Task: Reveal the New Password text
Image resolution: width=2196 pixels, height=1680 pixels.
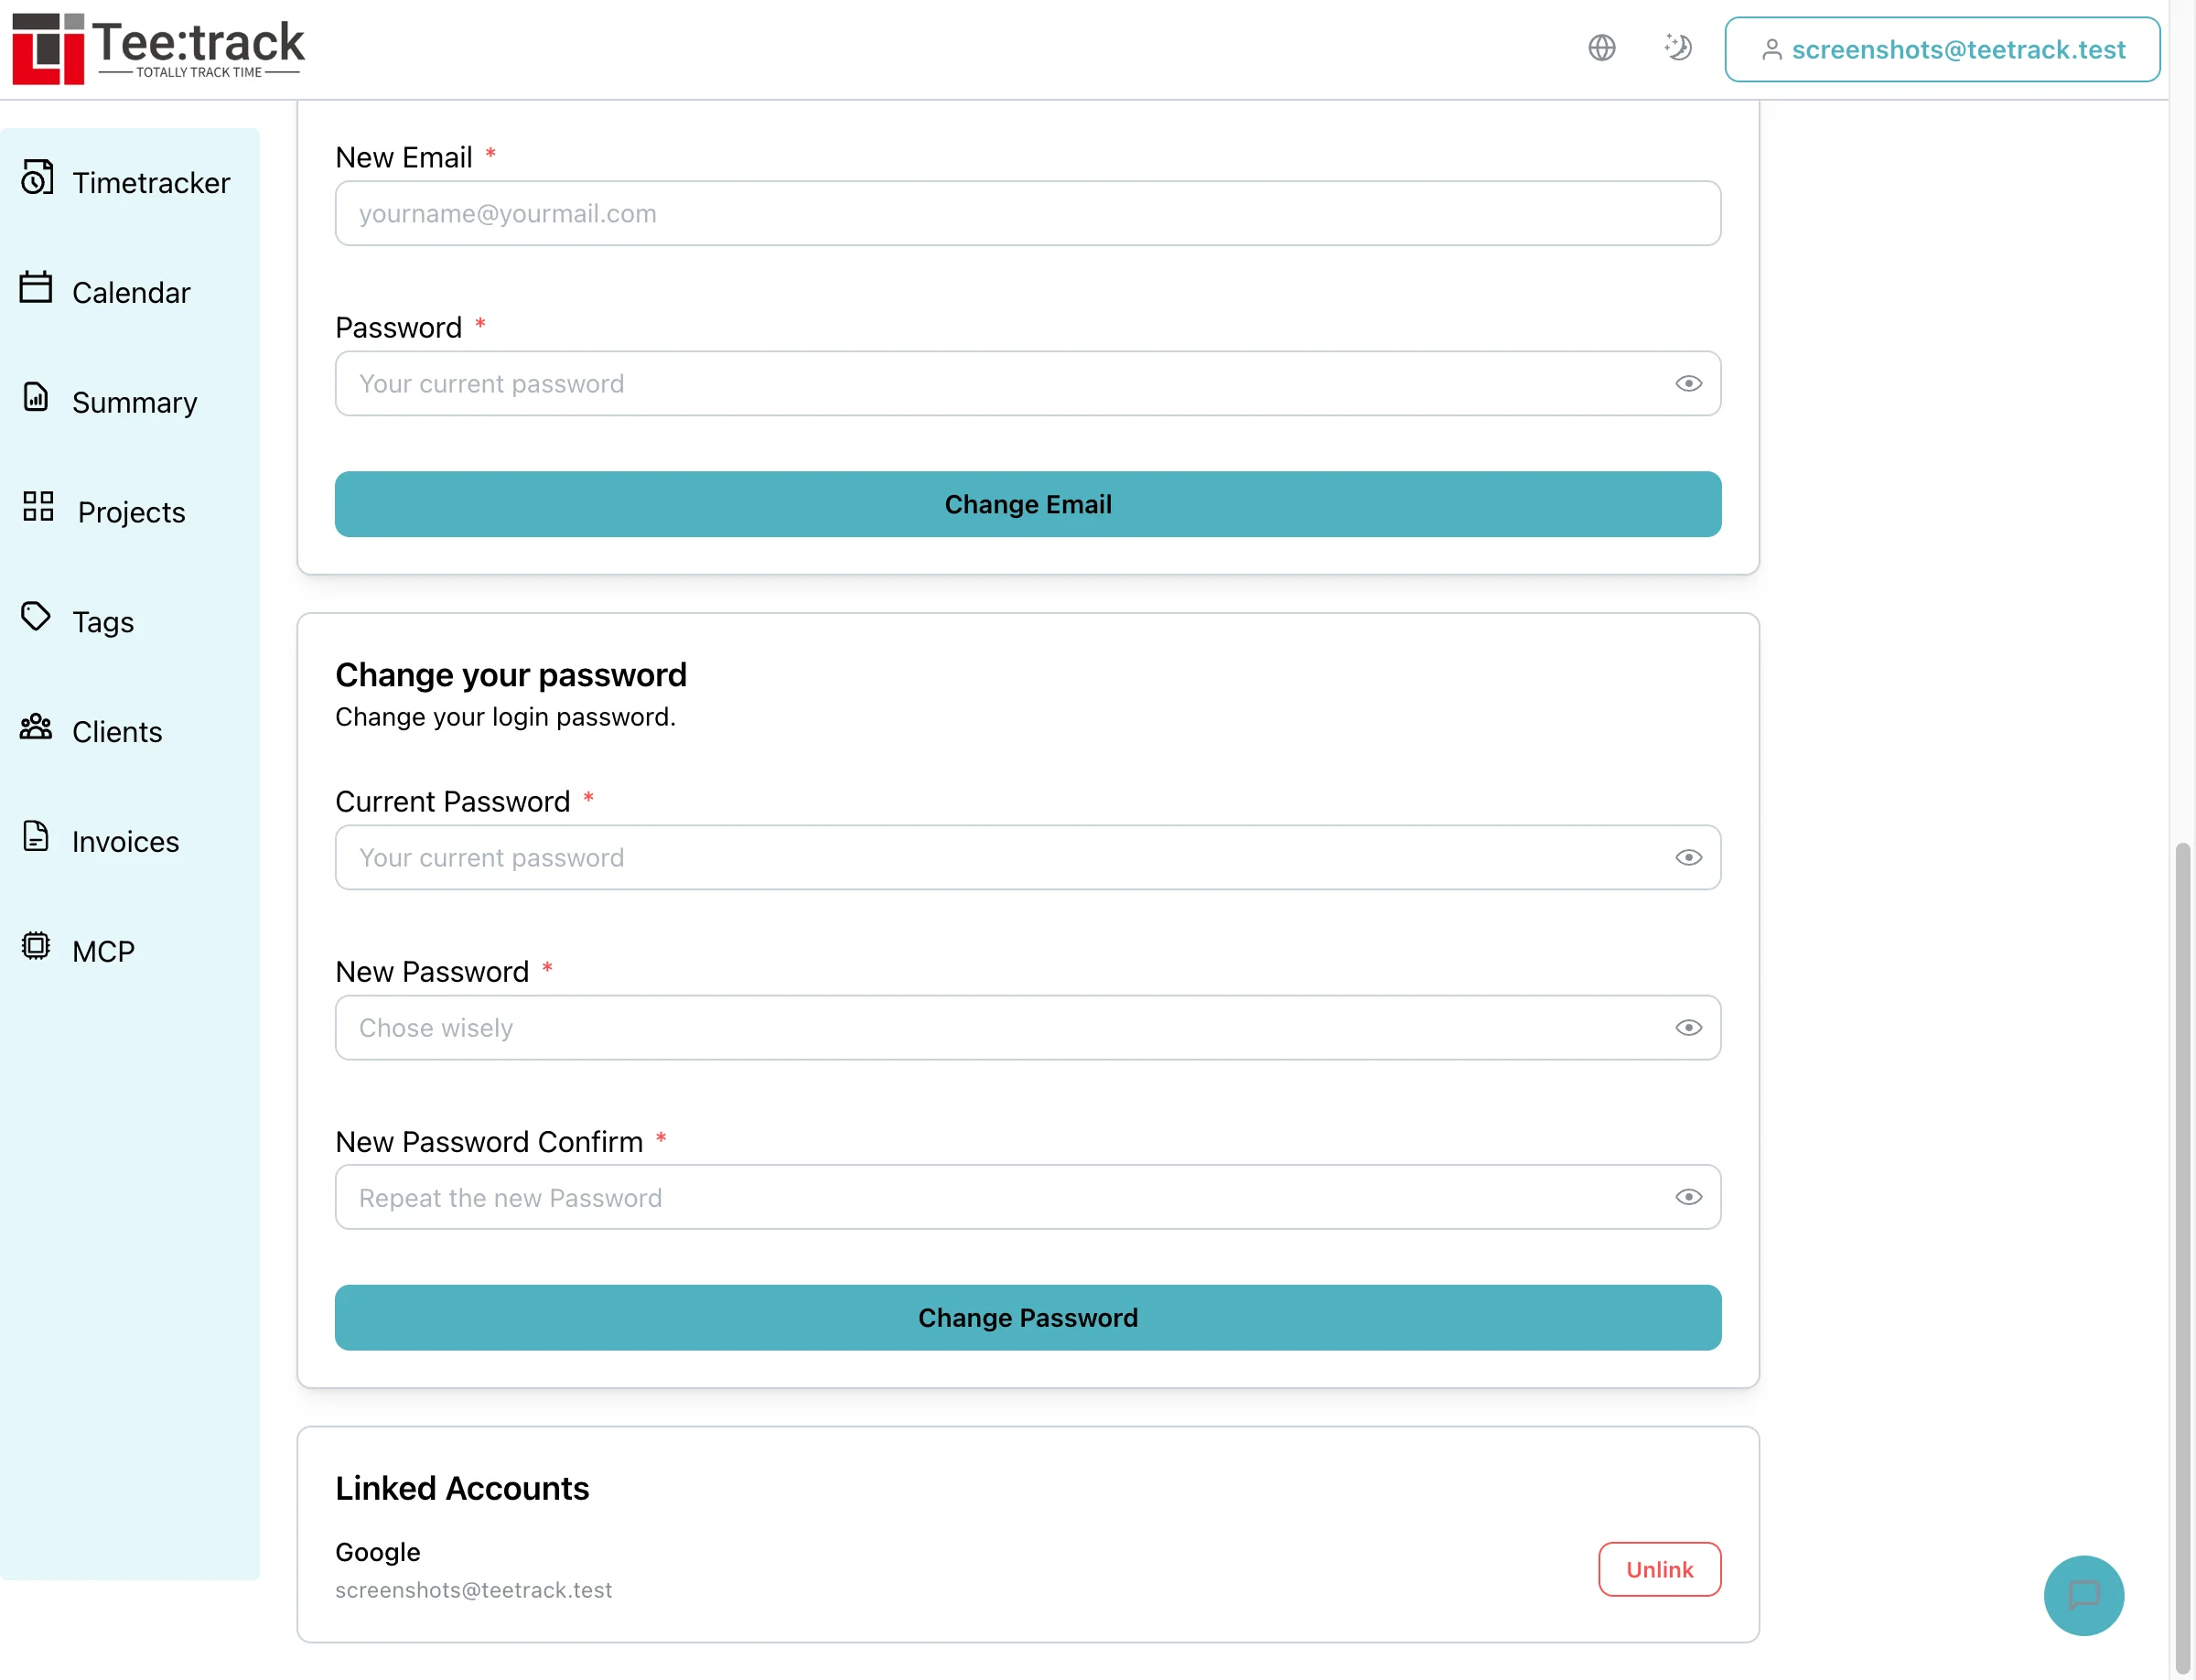Action: click(1687, 1027)
